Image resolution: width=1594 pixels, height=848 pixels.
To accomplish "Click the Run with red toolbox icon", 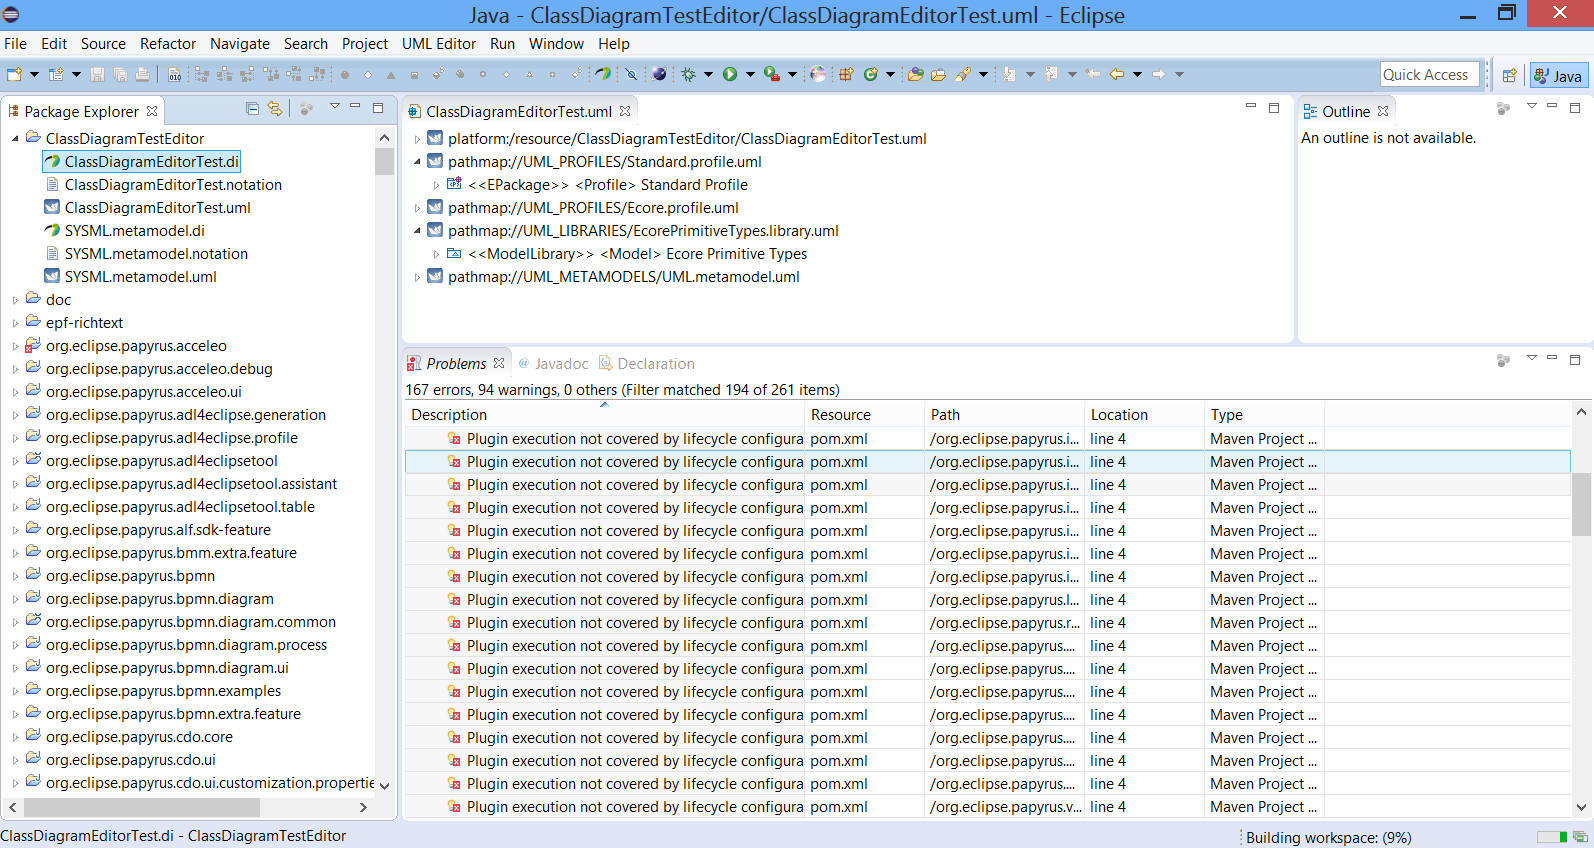I will tap(771, 74).
